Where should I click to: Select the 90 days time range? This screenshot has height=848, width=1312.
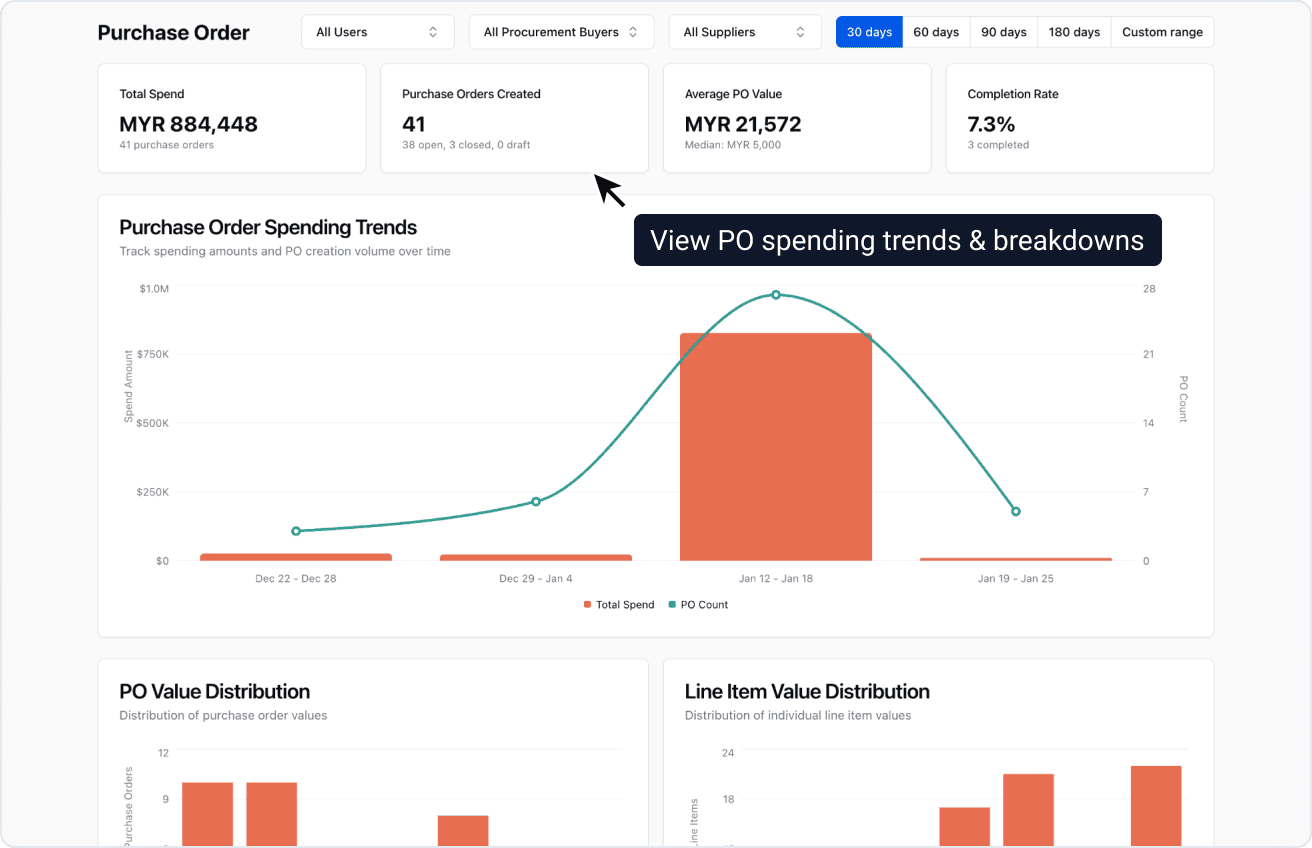click(1003, 31)
